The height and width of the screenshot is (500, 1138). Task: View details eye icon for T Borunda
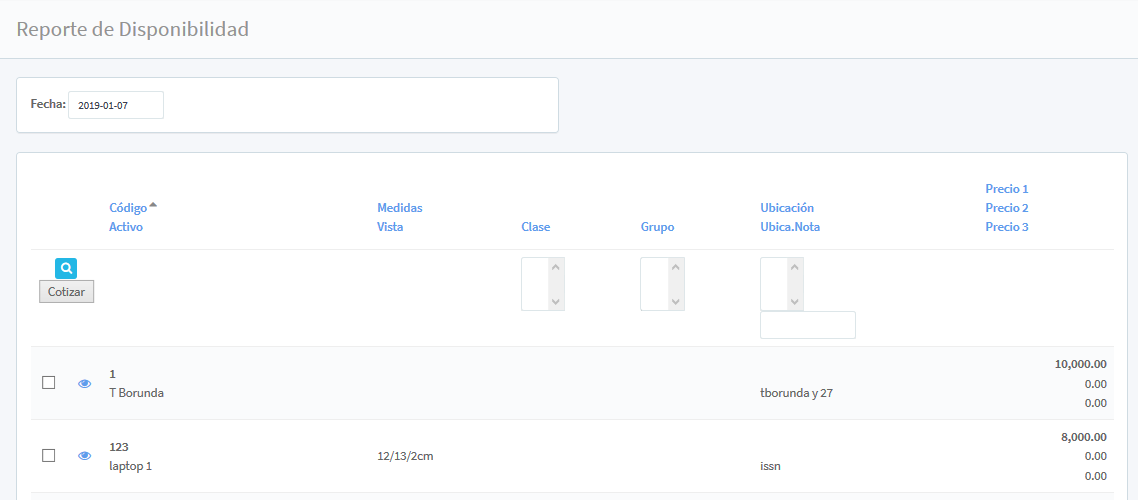85,383
